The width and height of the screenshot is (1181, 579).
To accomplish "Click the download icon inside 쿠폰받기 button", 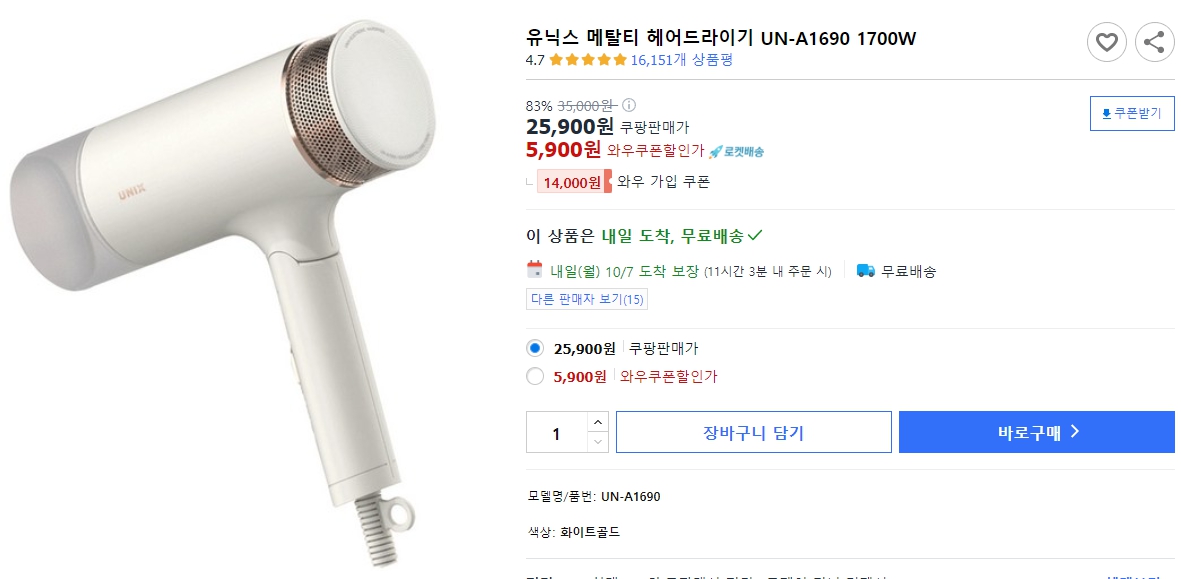I will (1107, 113).
